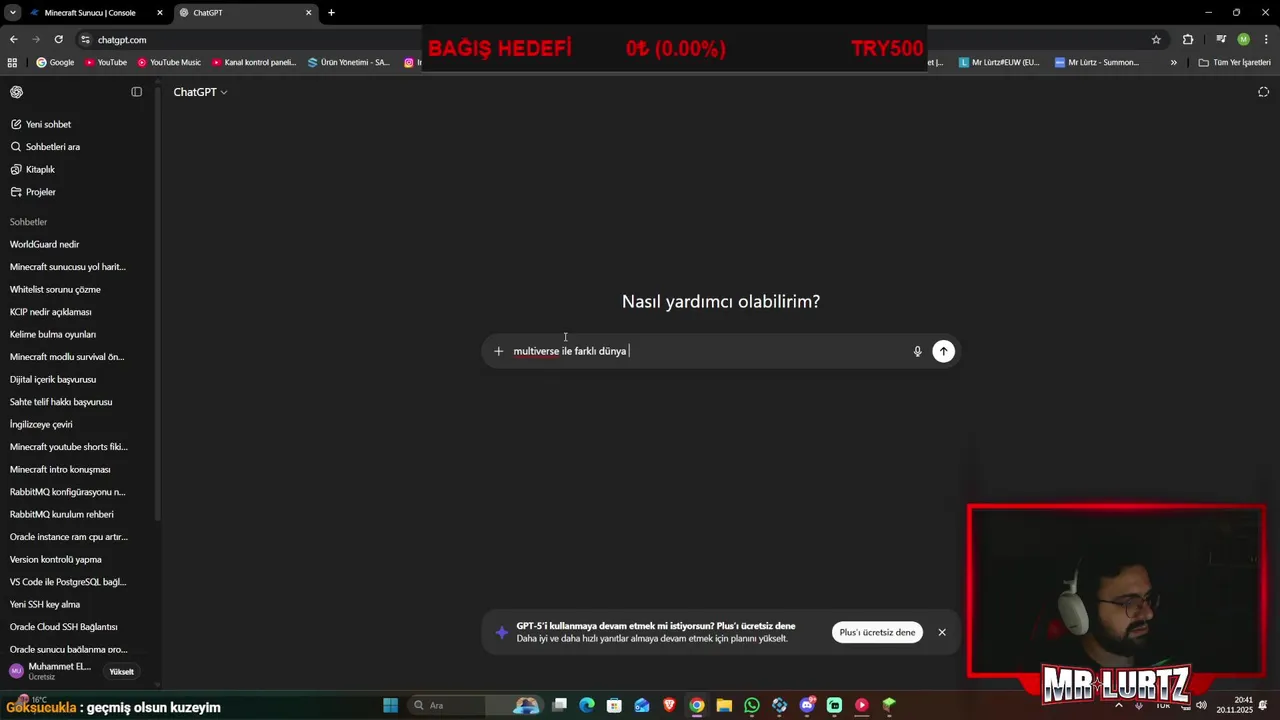Open browser extensions puzzle icon
Screen dimensions: 1280x720
click(x=1188, y=40)
